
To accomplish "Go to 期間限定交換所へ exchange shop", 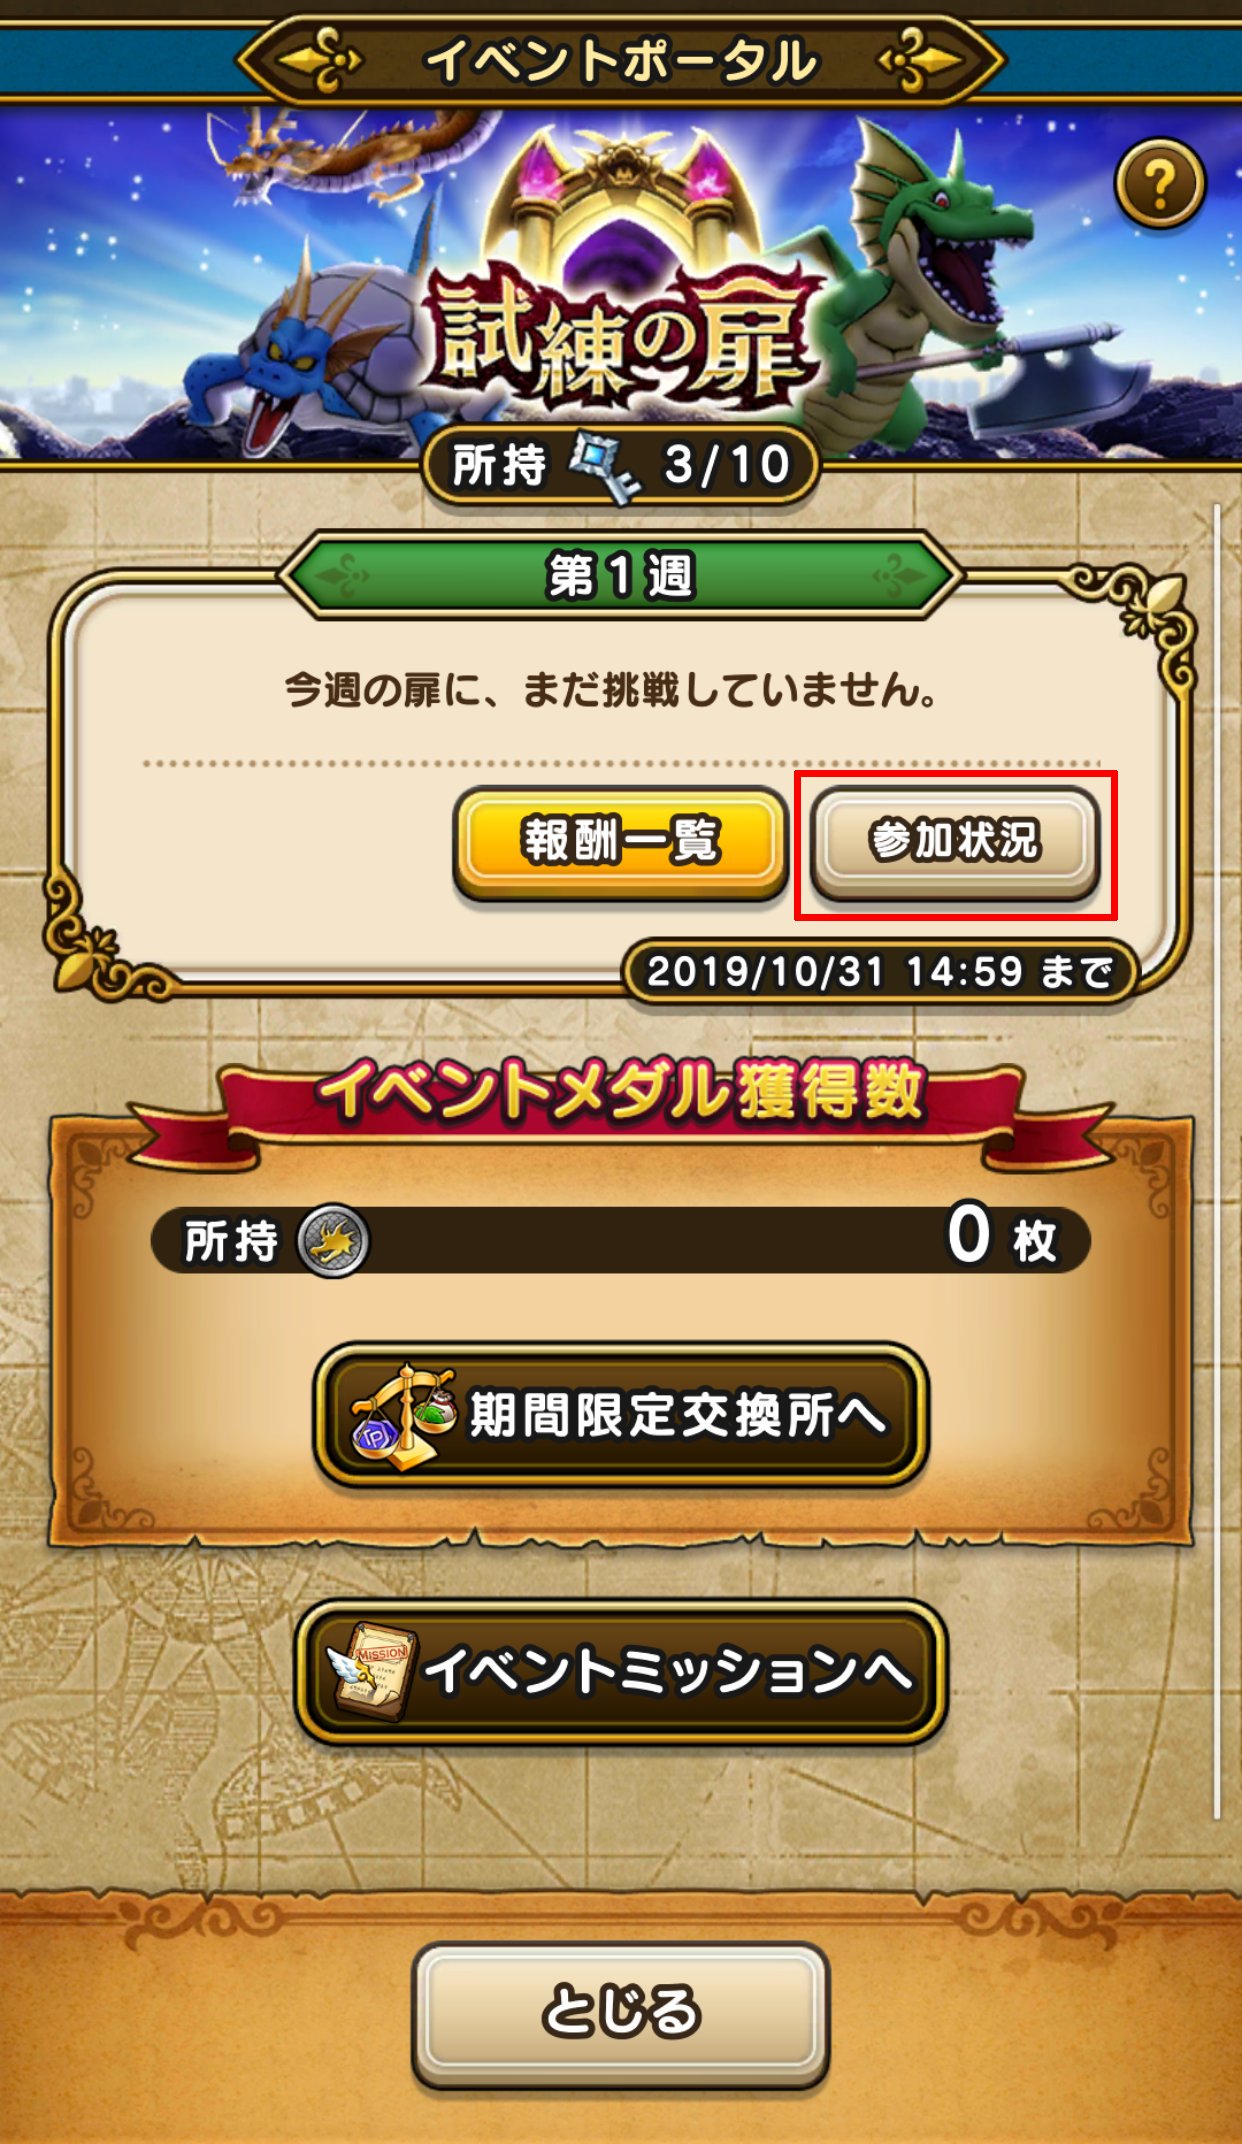I will [621, 1415].
